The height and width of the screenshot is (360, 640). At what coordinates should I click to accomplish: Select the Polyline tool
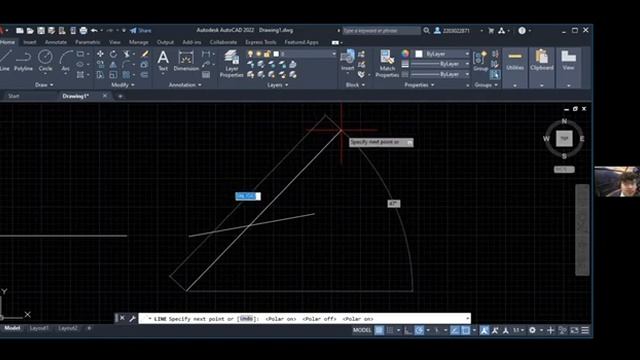click(x=23, y=60)
